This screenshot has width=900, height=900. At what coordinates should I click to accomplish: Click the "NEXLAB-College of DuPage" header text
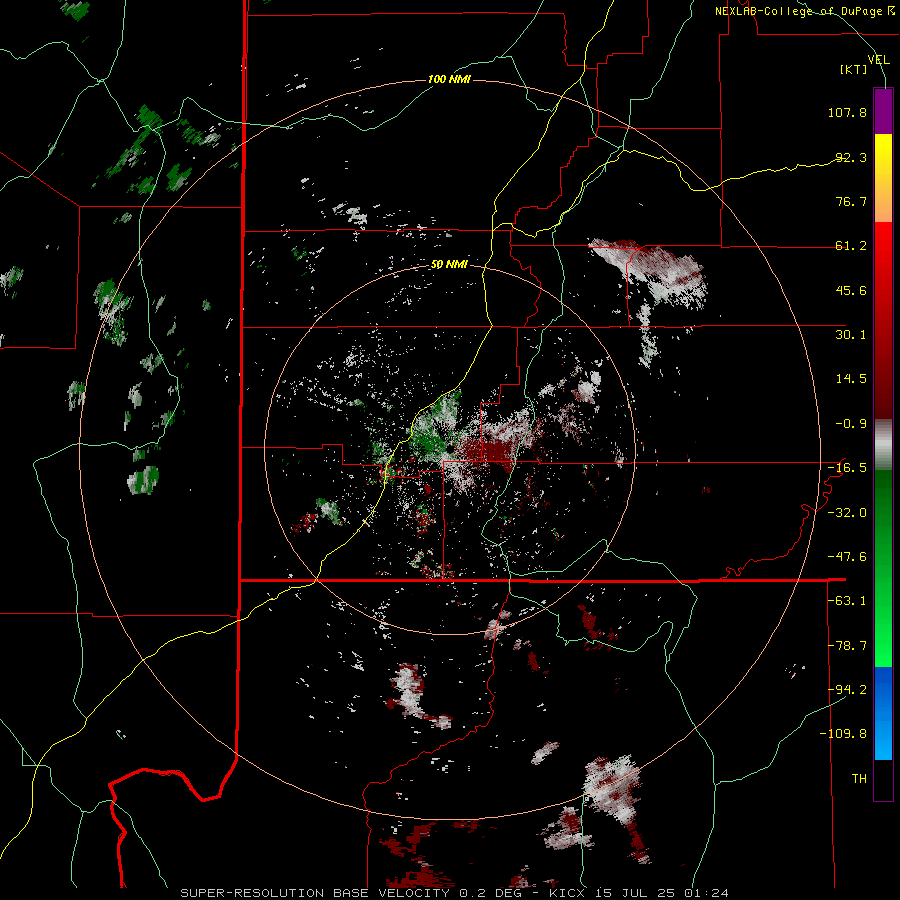[800, 11]
